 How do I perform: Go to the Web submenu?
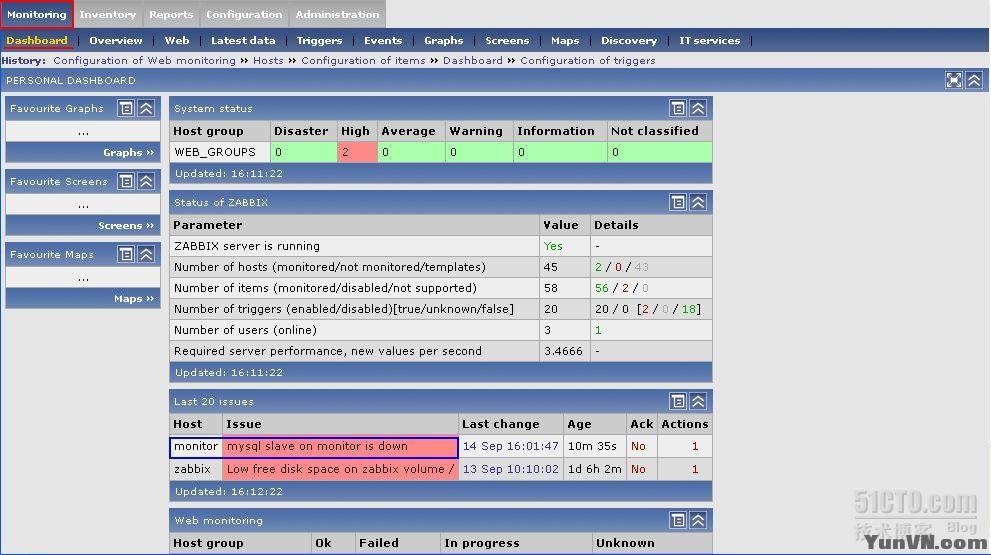coord(177,40)
